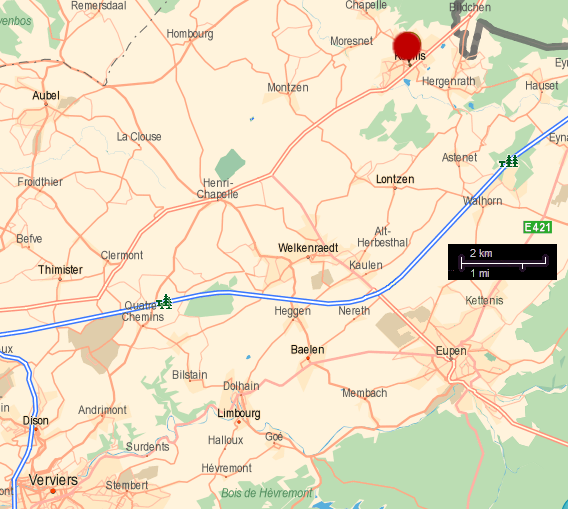This screenshot has width=568, height=509.
Task: Click the Bois de Hèvremont forest label
Action: (267, 493)
